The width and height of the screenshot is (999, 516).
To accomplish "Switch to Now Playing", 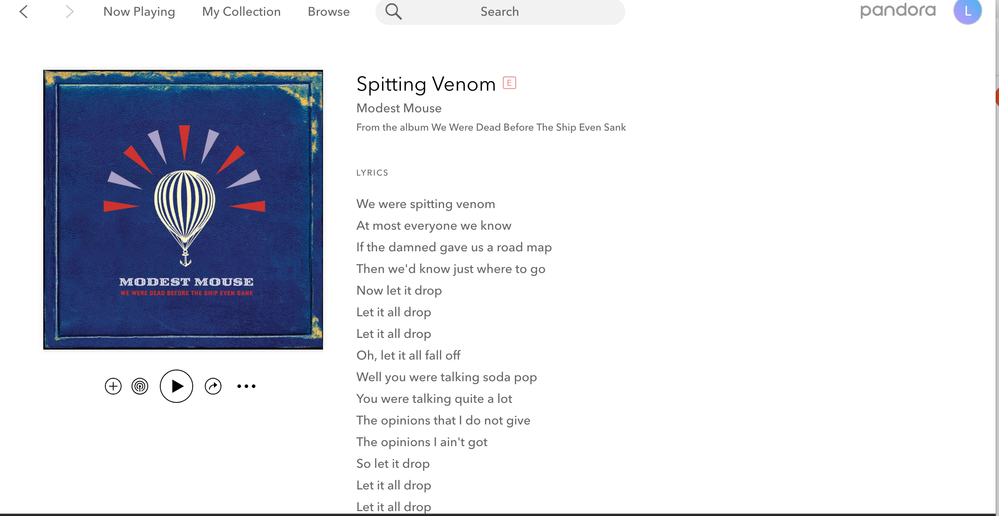I will coord(139,12).
